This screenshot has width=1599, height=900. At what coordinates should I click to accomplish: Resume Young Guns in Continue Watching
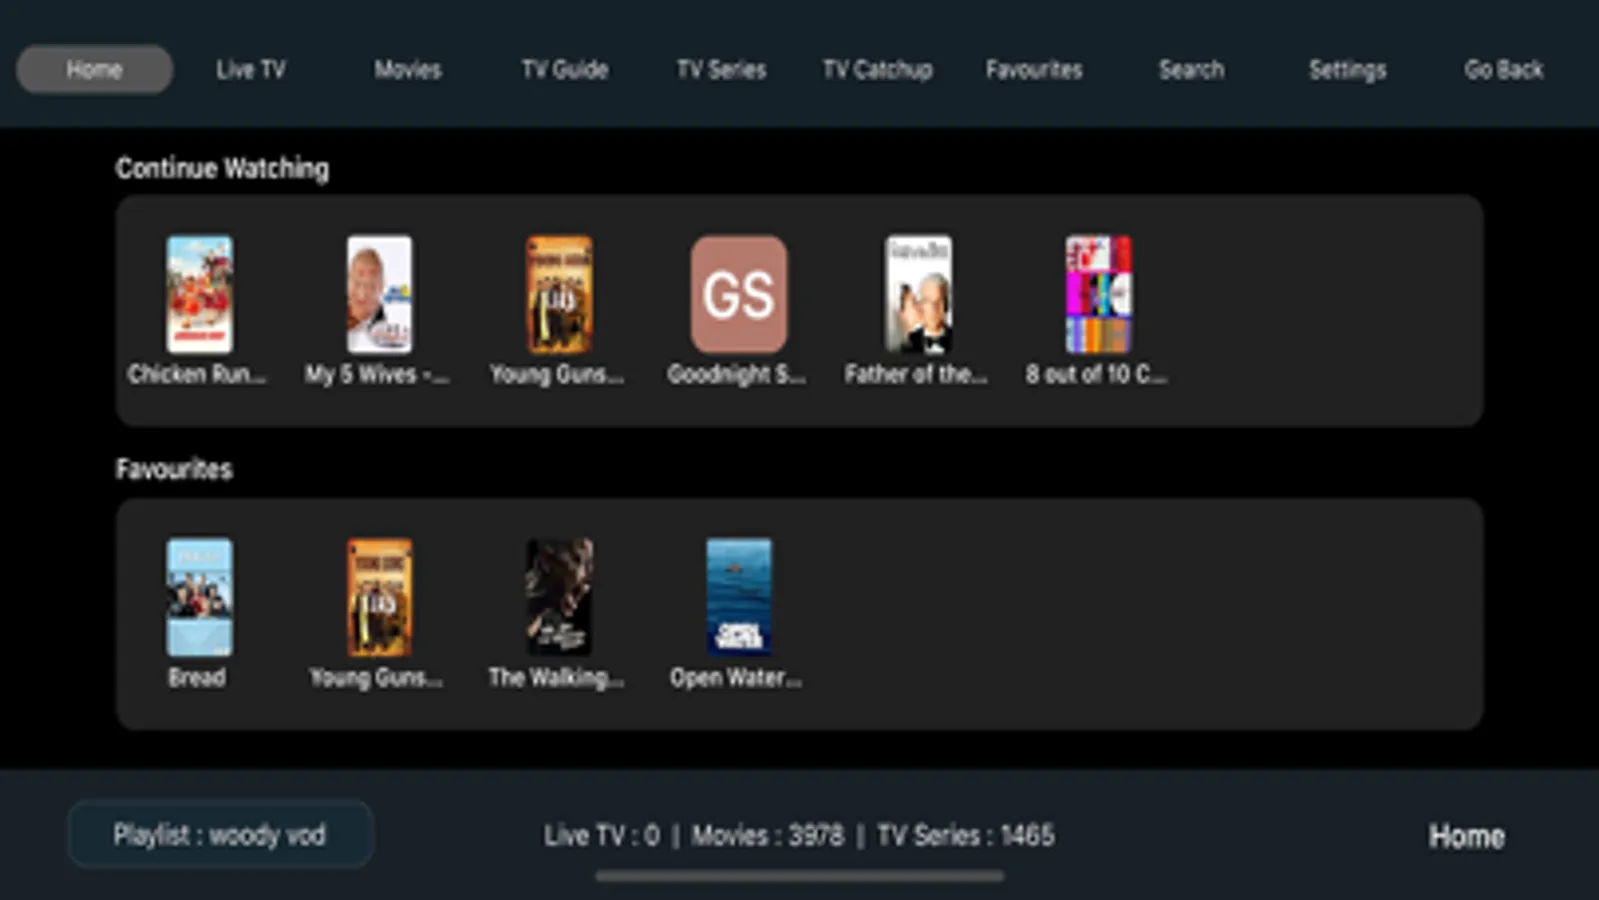tap(559, 294)
